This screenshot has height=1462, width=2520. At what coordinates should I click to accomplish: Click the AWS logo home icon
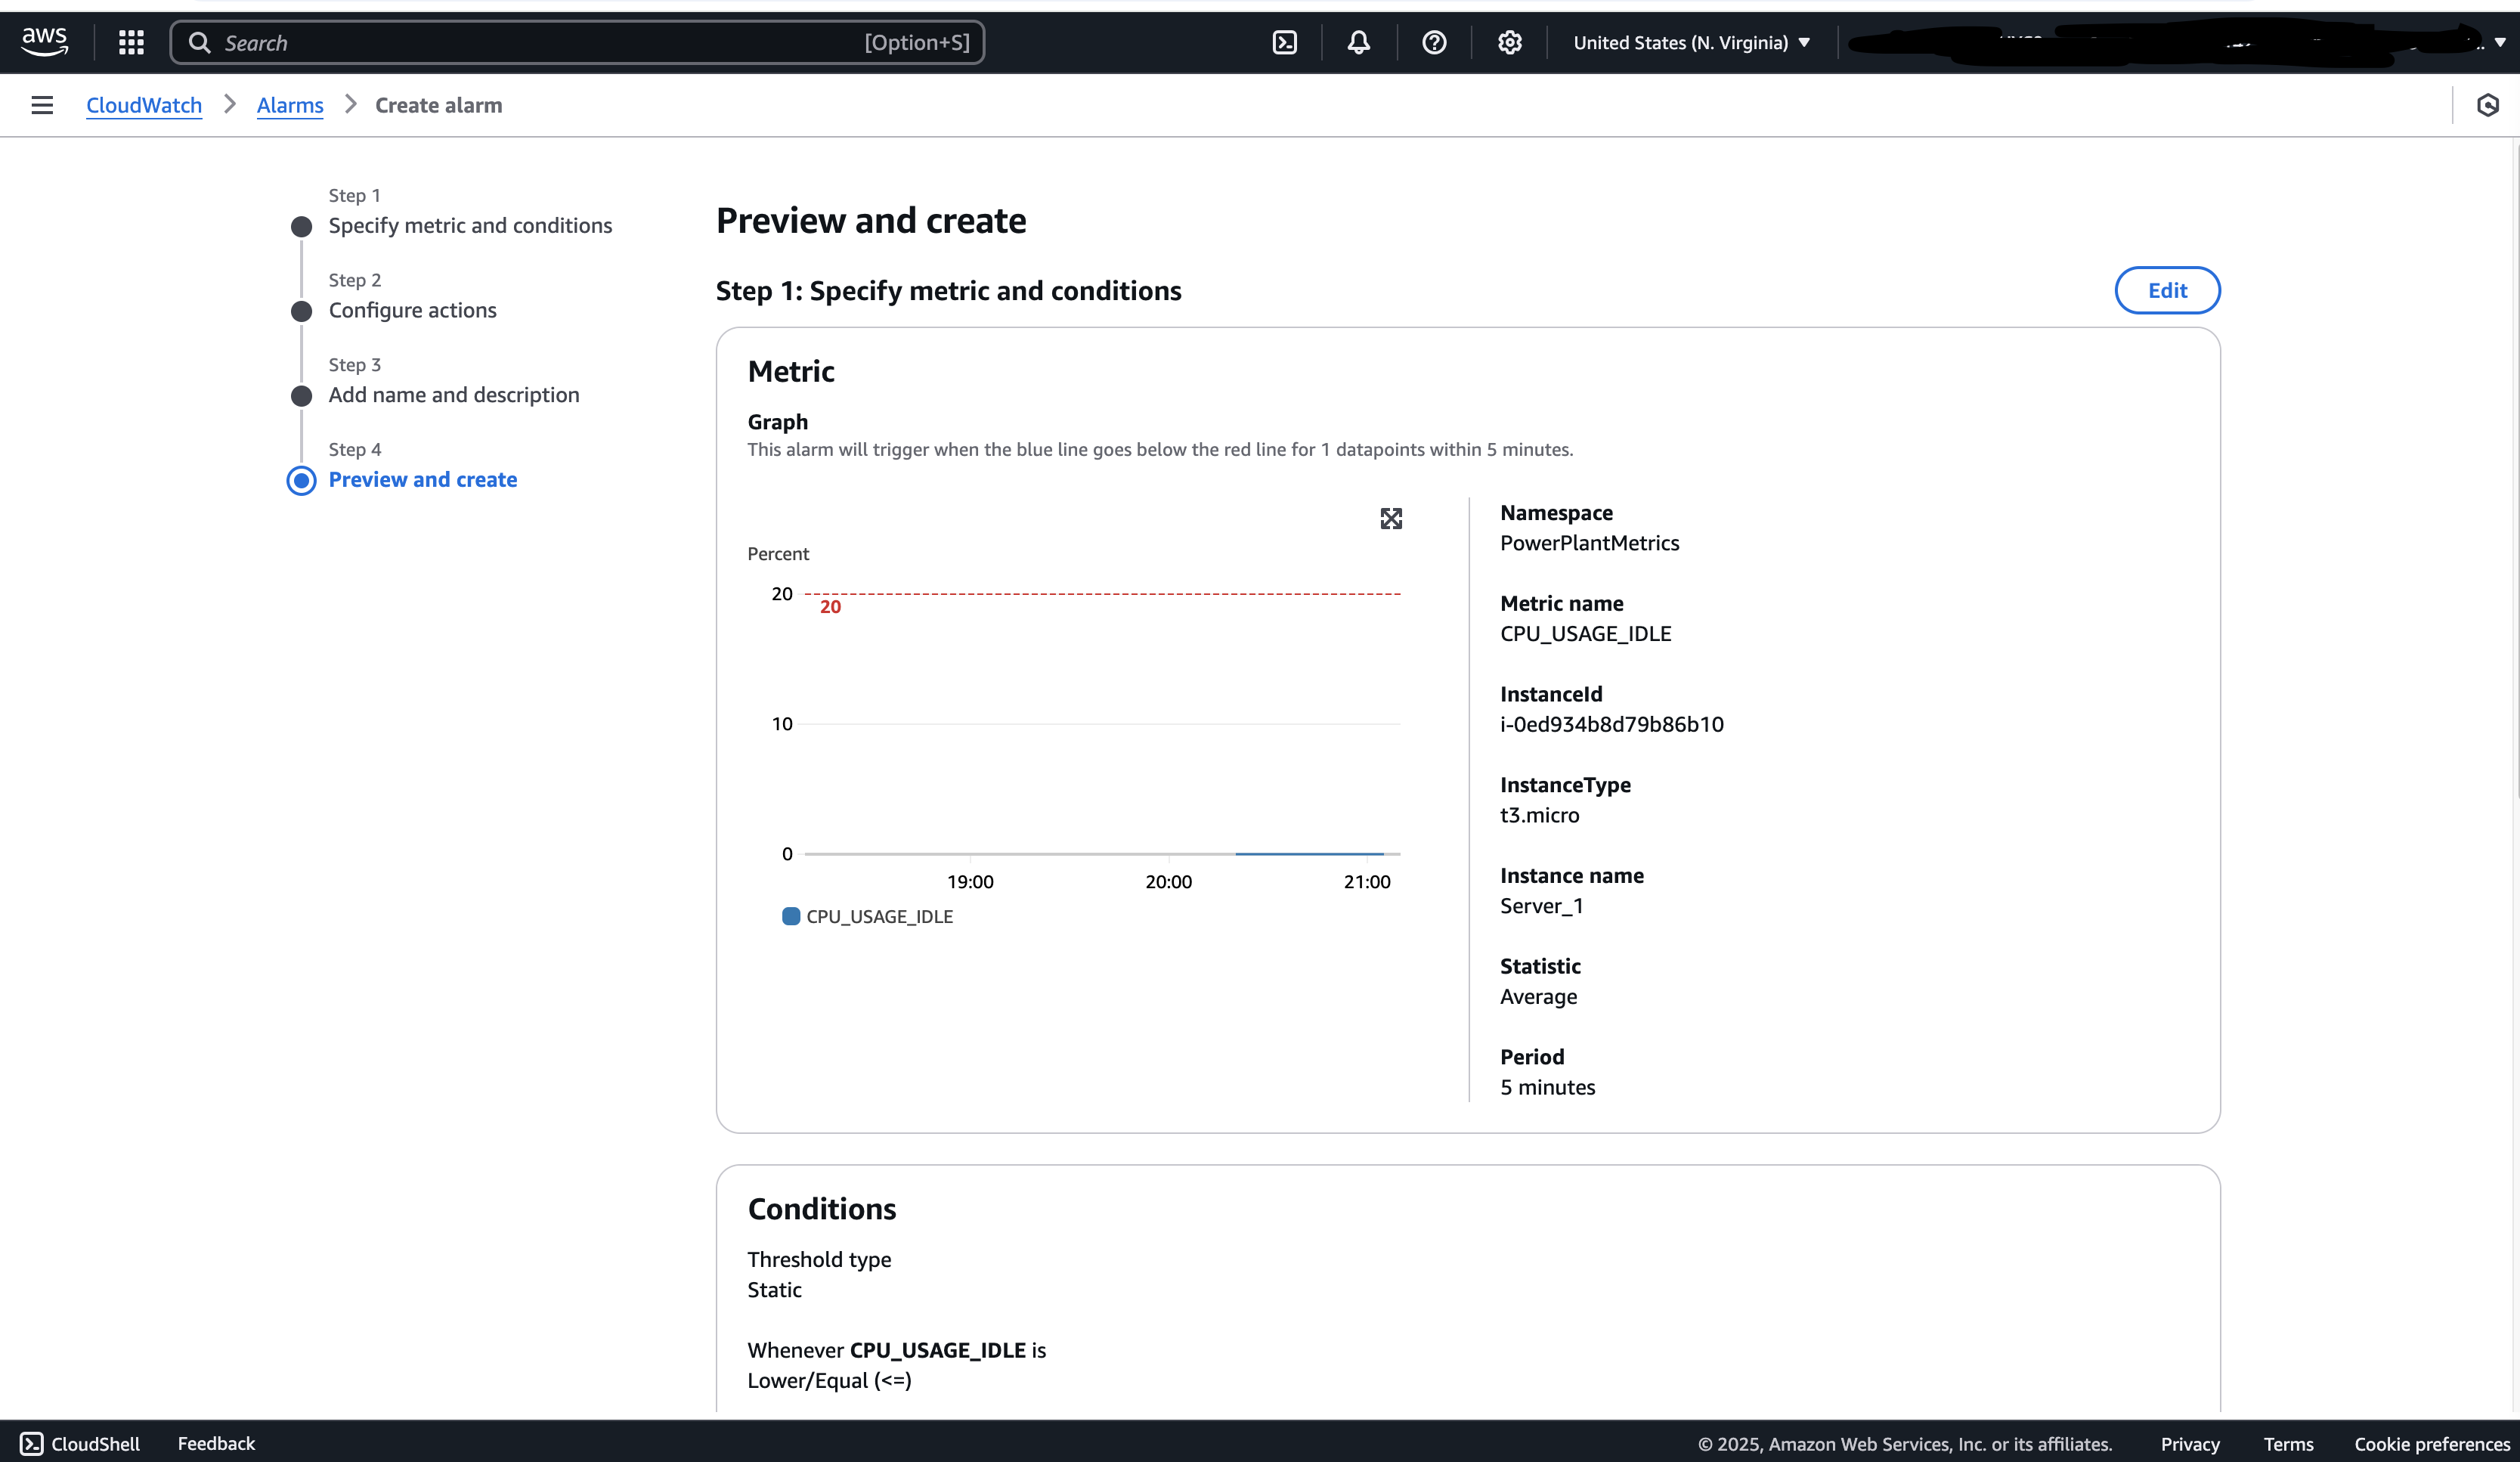[45, 42]
